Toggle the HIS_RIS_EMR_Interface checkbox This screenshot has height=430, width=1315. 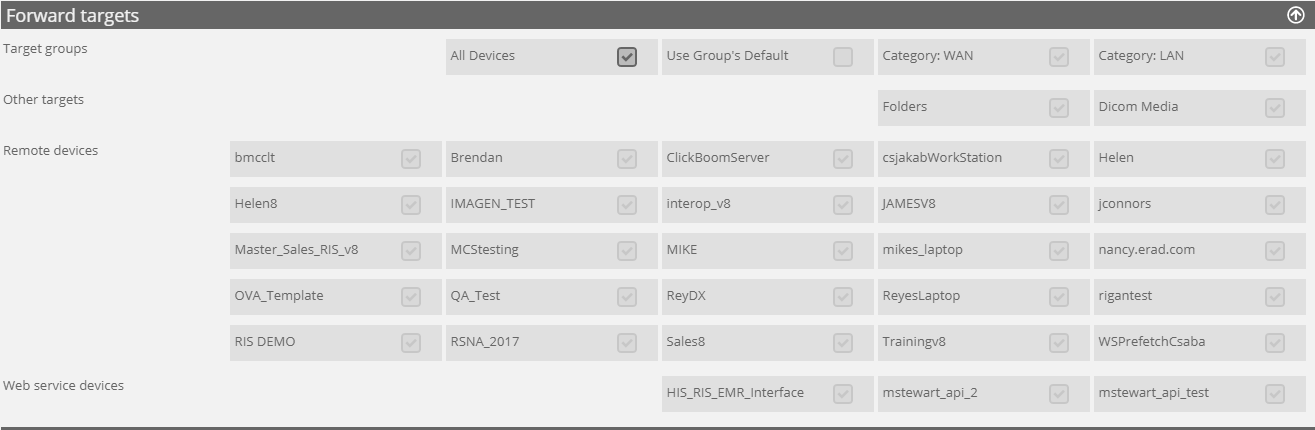tap(843, 393)
